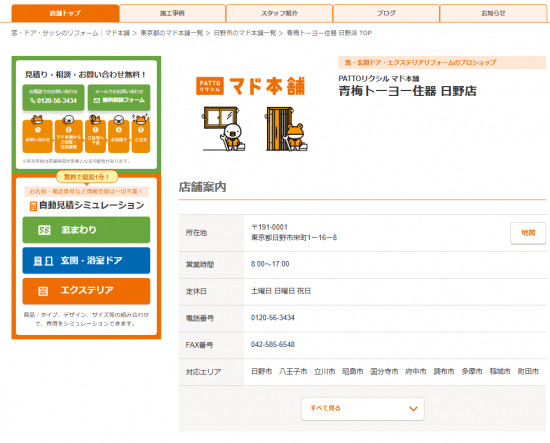550x443 pixels.
Task: Click the 調布市 area entry
Action: click(444, 371)
